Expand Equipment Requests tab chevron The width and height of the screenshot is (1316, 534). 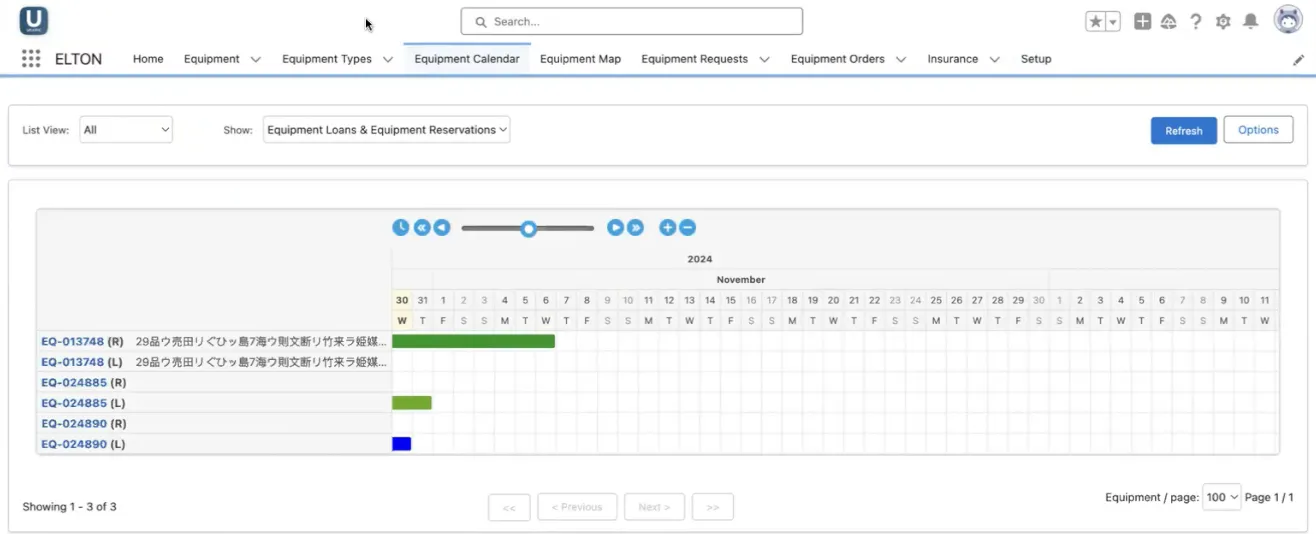[765, 59]
